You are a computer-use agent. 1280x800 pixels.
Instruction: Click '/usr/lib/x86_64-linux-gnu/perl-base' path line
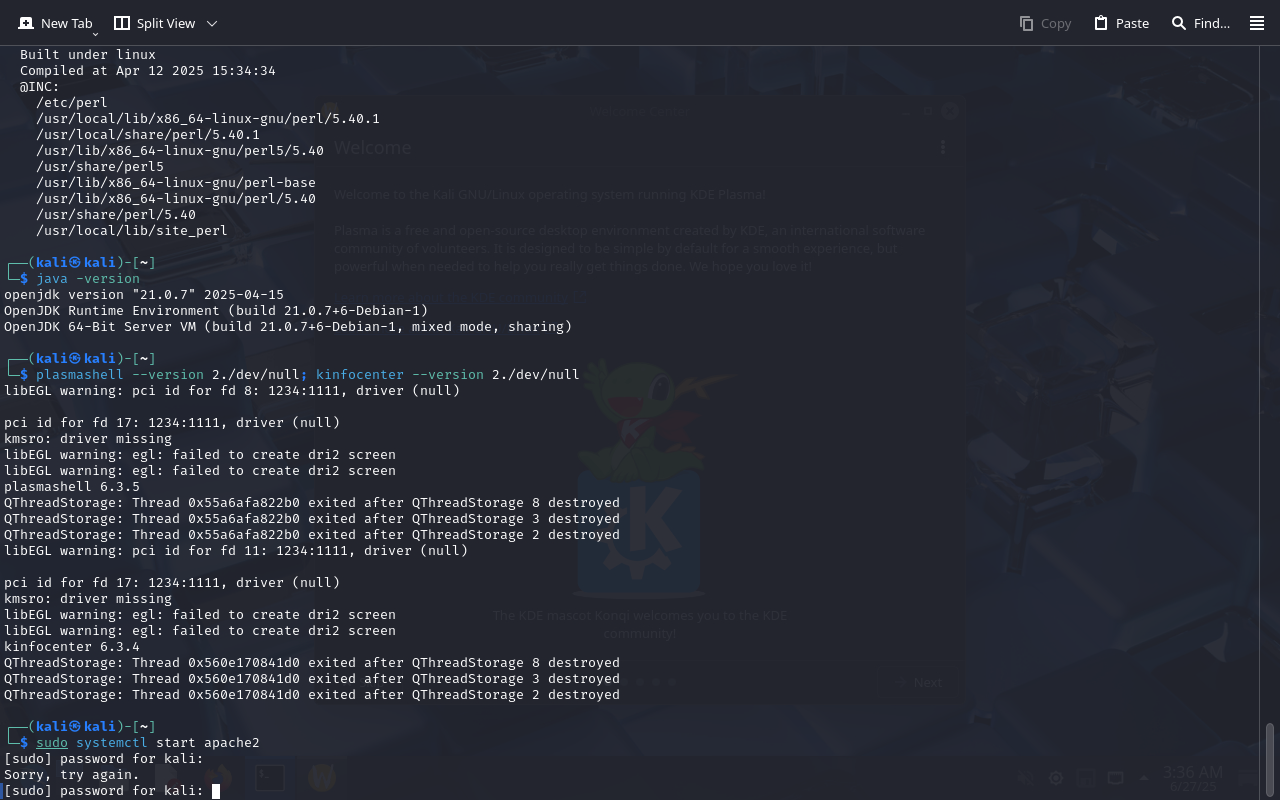176,182
